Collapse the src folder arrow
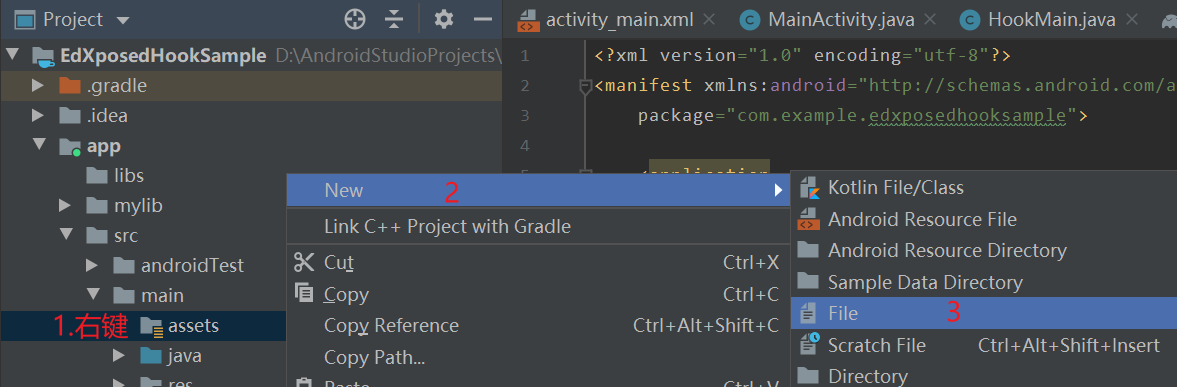The image size is (1177, 387). pos(67,235)
